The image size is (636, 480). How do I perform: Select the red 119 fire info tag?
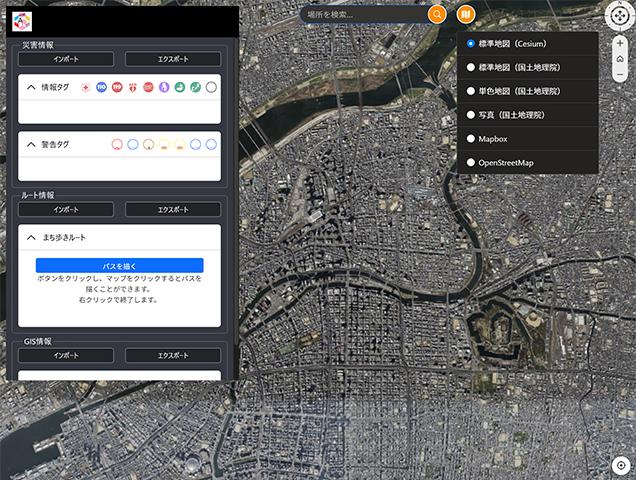pyautogui.click(x=117, y=87)
